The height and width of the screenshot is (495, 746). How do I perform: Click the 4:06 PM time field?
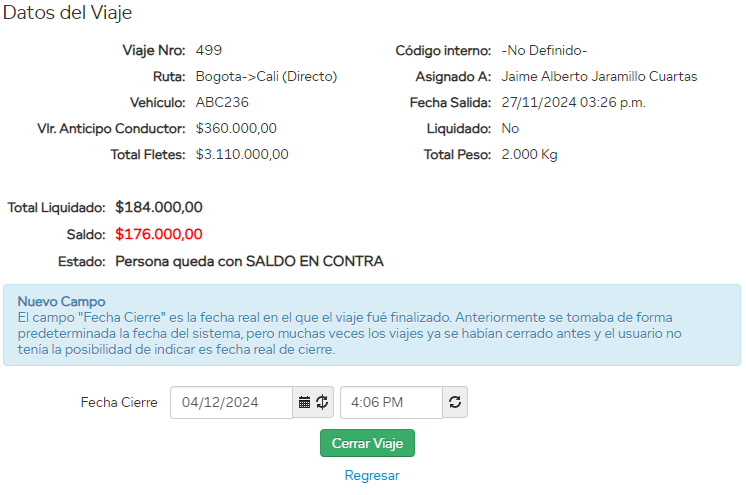(390, 402)
